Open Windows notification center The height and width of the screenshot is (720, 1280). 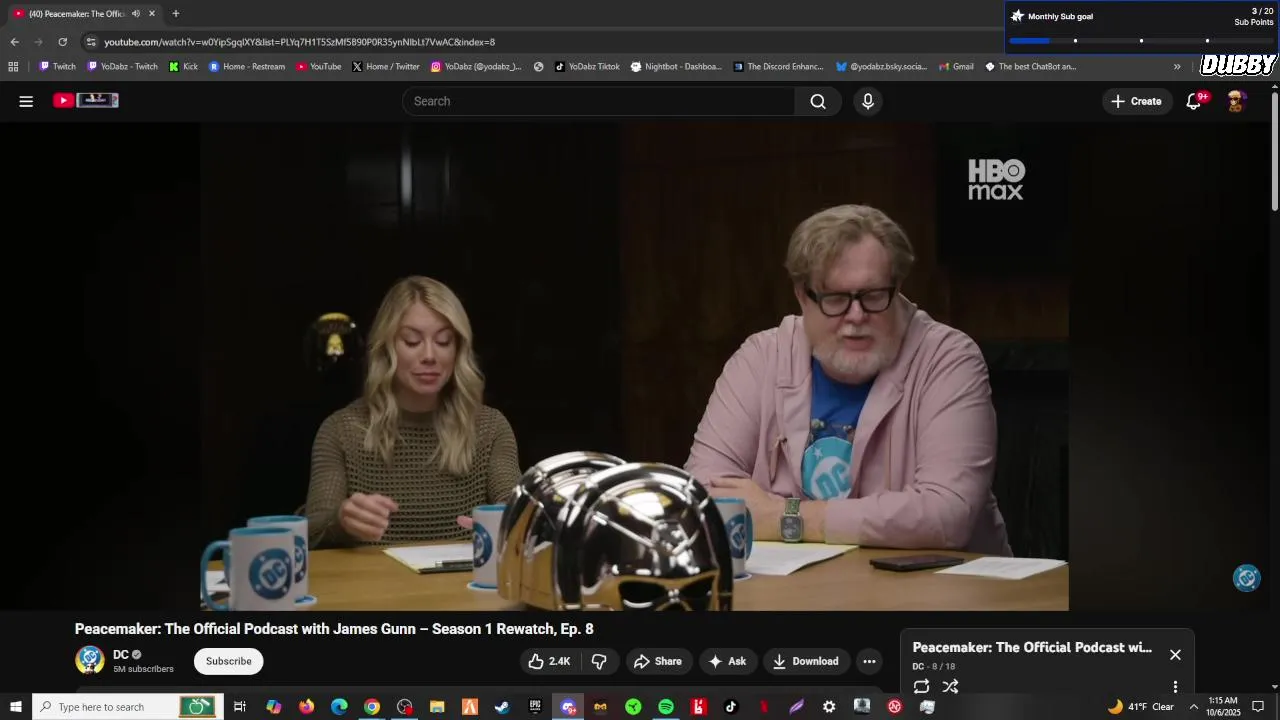pos(1259,707)
